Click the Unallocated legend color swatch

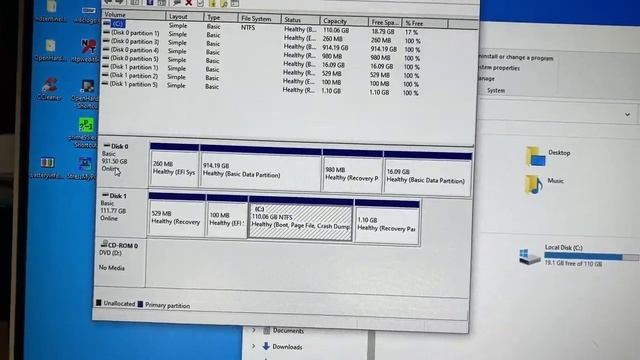click(x=98, y=303)
